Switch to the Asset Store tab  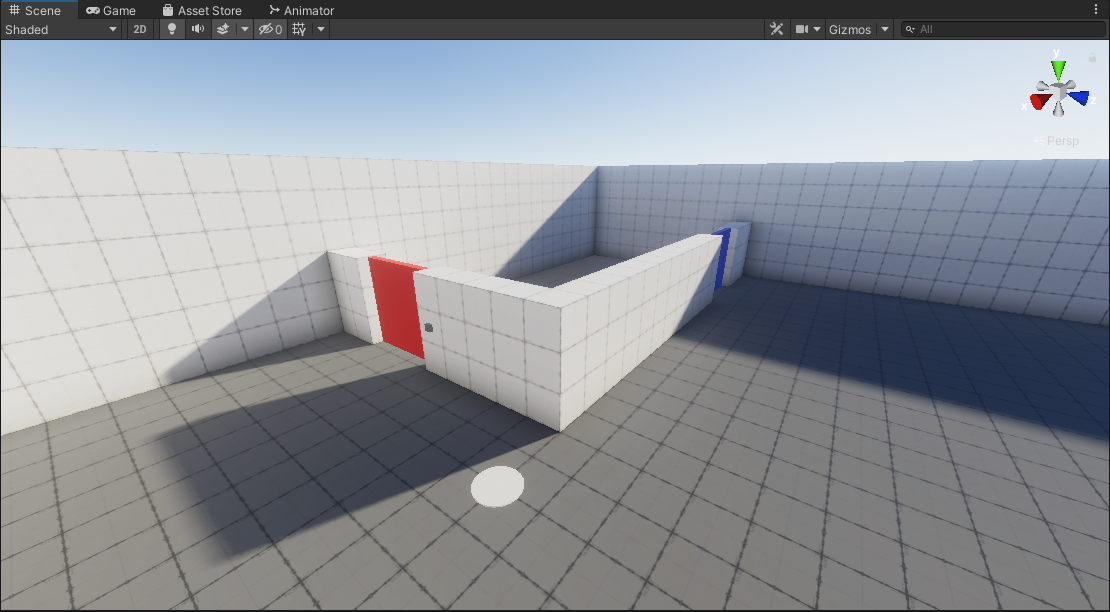click(x=202, y=10)
